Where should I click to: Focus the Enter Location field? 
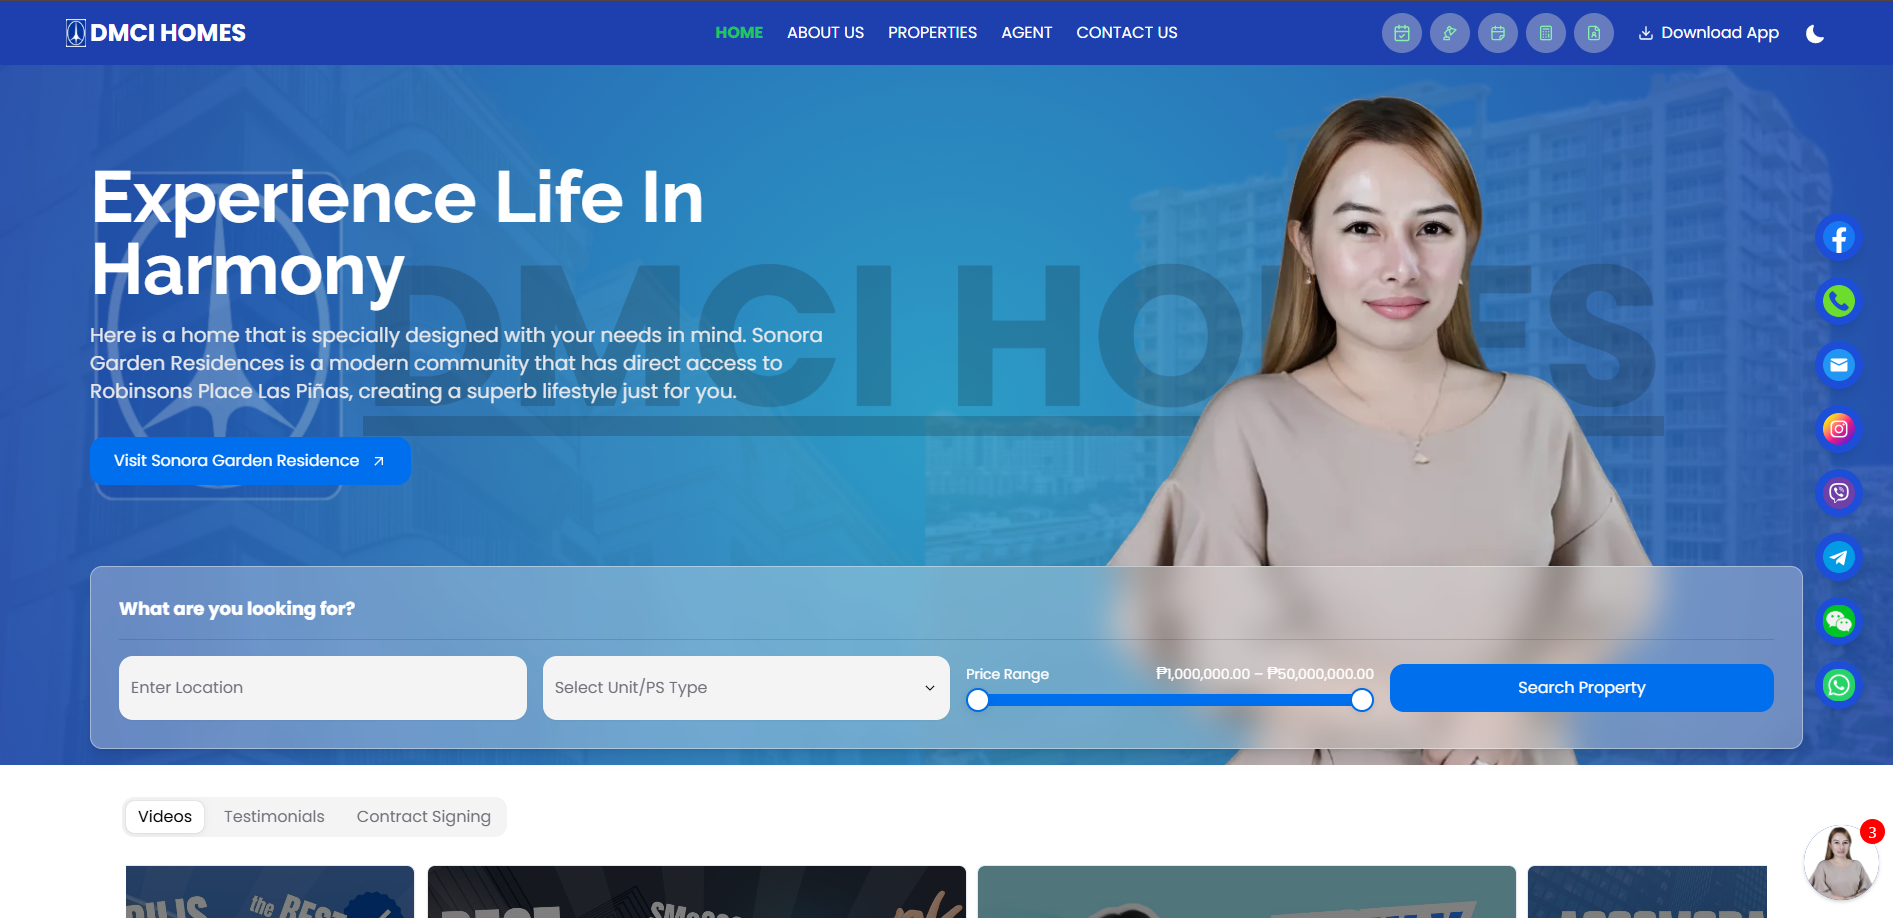322,688
